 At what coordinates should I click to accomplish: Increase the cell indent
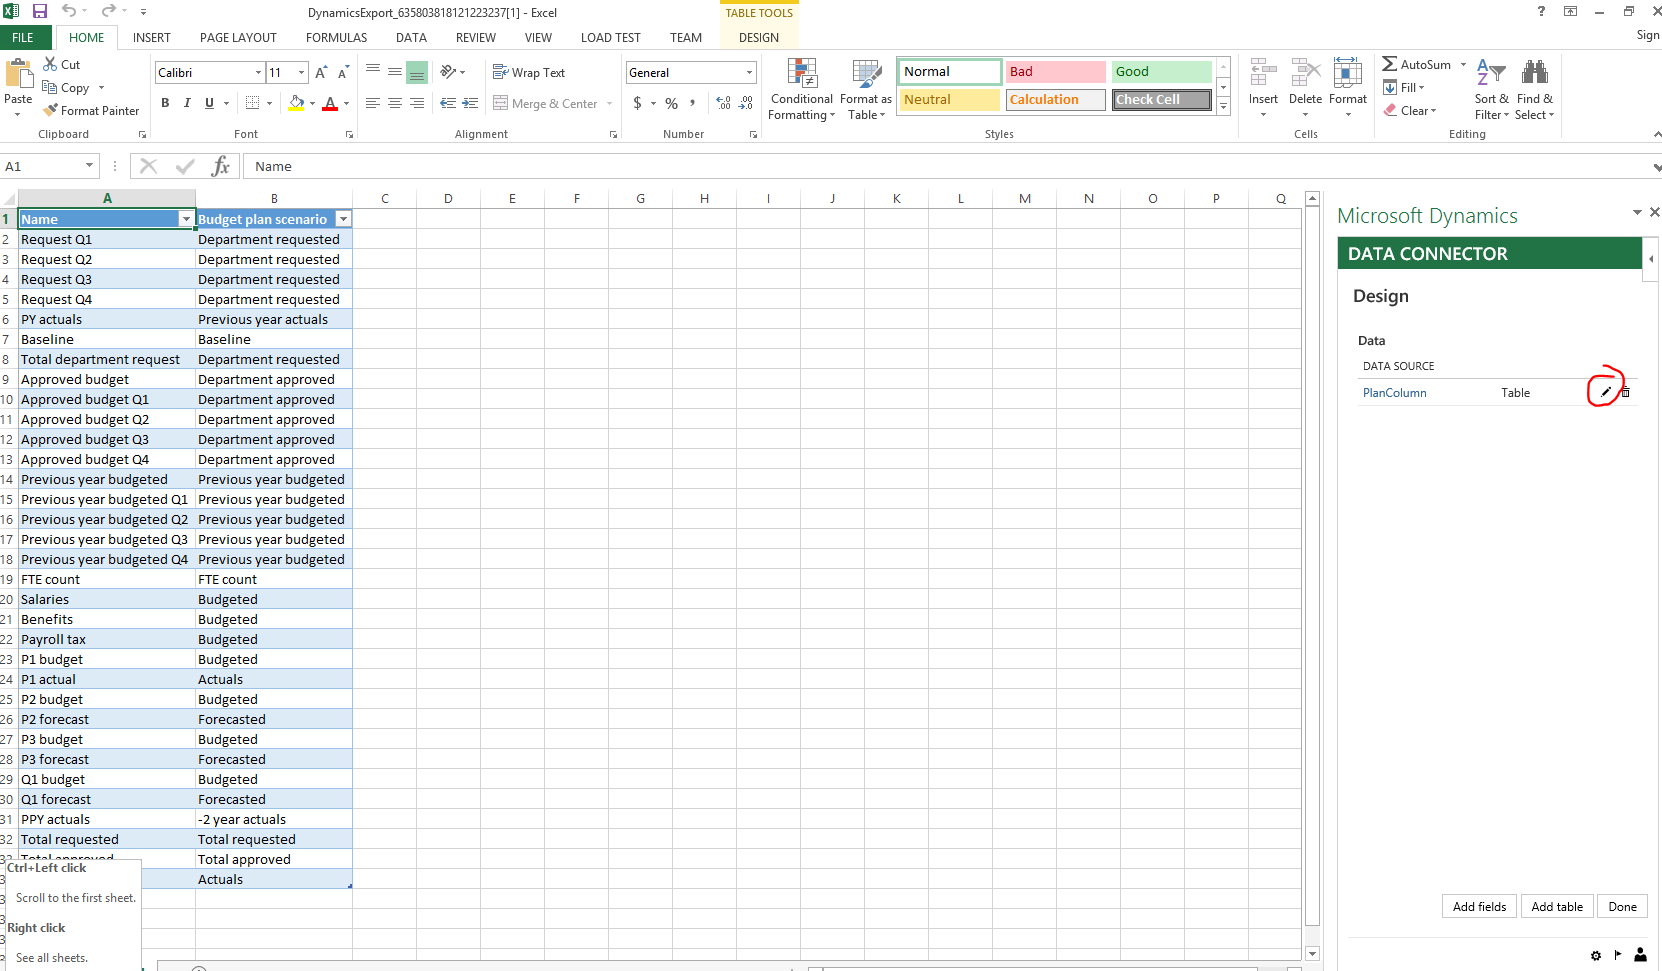471,103
